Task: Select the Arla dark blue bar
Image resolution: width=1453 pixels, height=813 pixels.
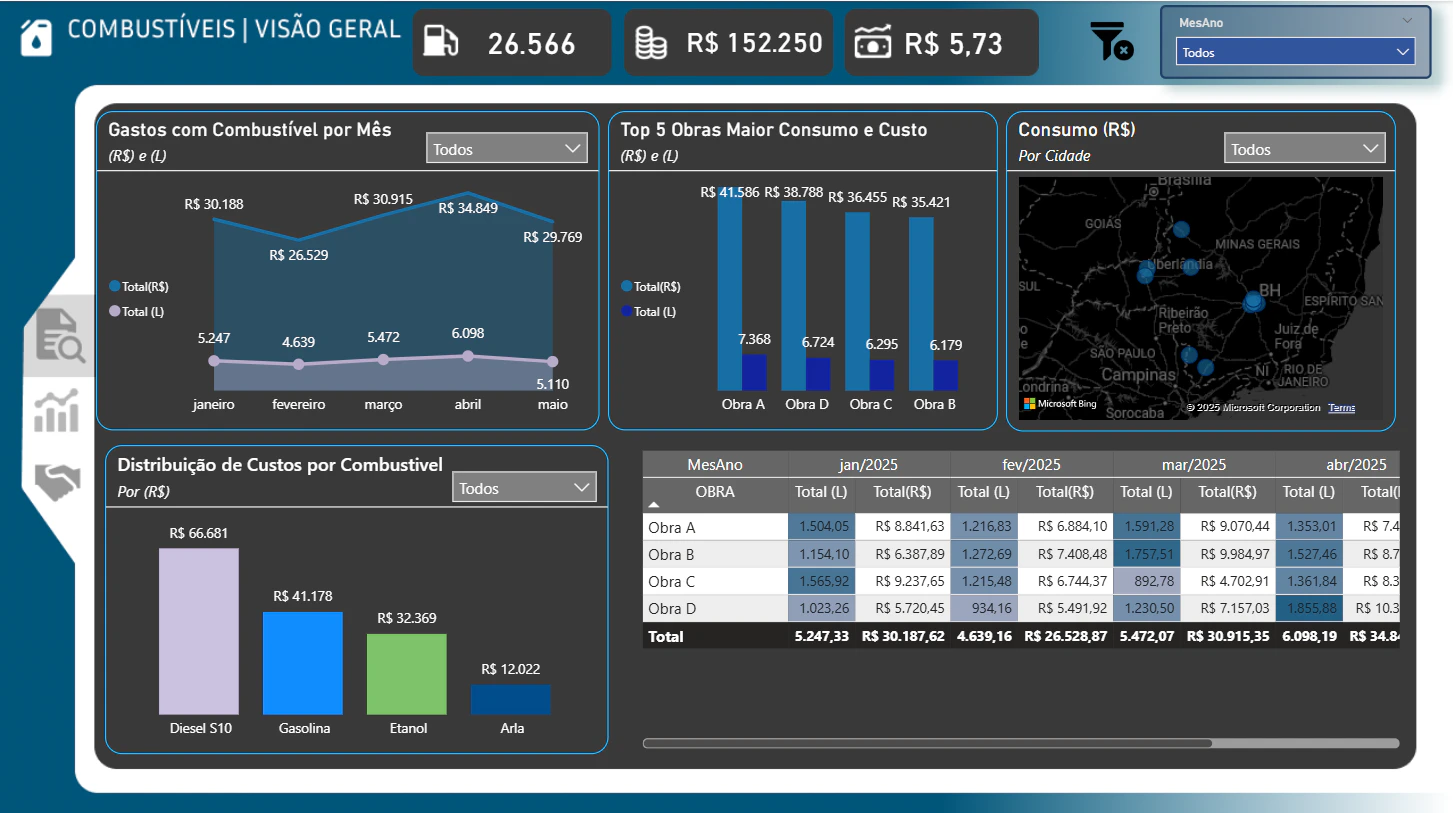Action: click(511, 700)
